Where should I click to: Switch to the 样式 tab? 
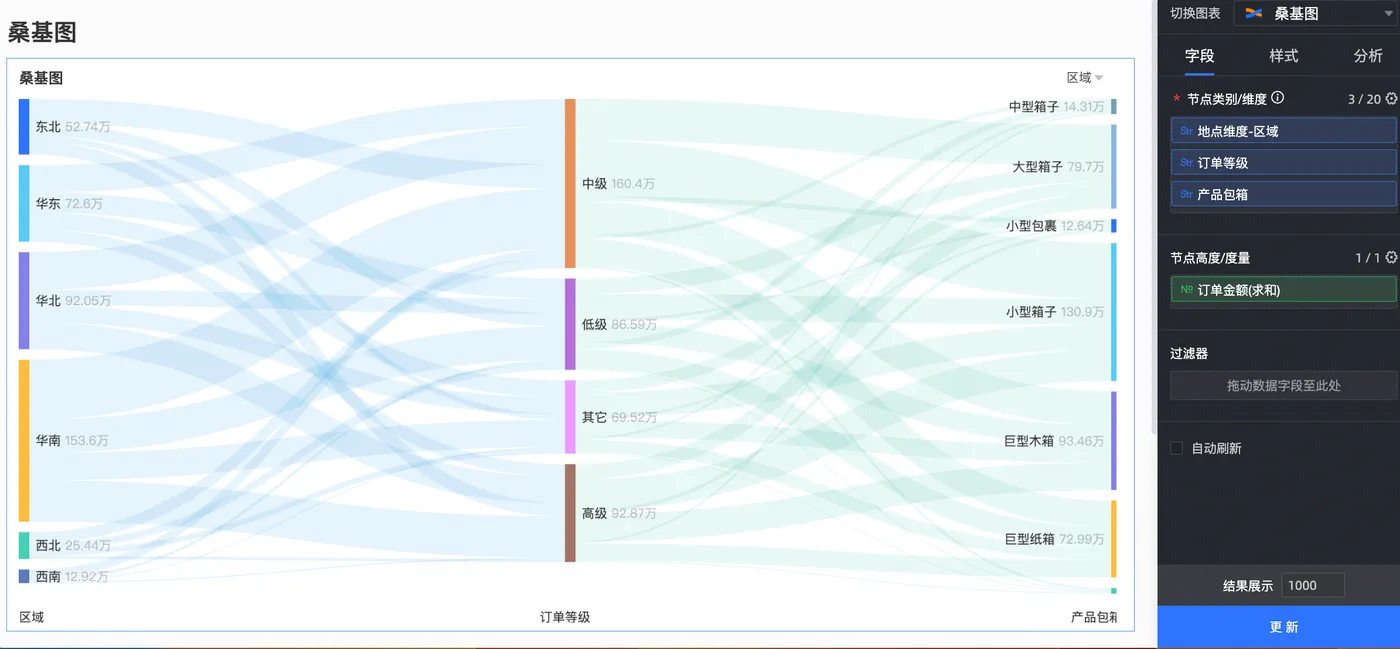pyautogui.click(x=1283, y=56)
